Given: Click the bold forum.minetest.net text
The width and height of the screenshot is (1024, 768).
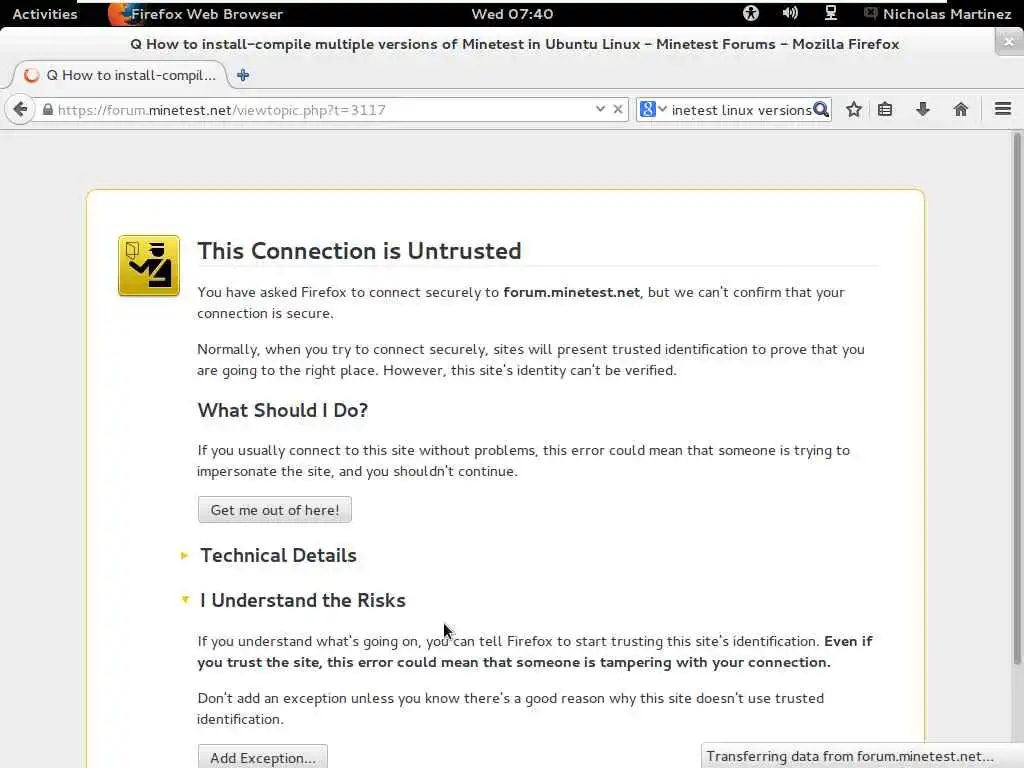Looking at the screenshot, I should pos(571,292).
